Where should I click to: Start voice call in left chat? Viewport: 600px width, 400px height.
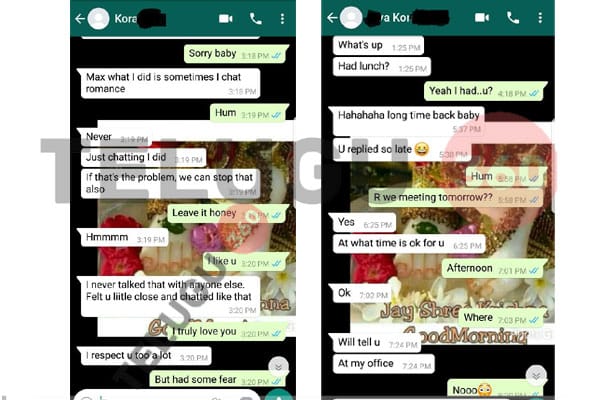coord(256,18)
